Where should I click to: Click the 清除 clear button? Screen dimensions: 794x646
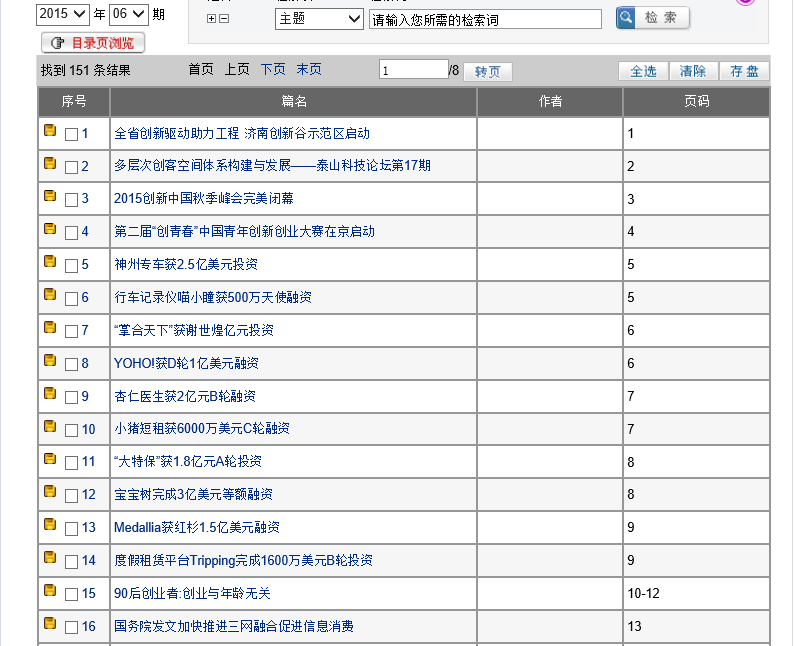(693, 71)
